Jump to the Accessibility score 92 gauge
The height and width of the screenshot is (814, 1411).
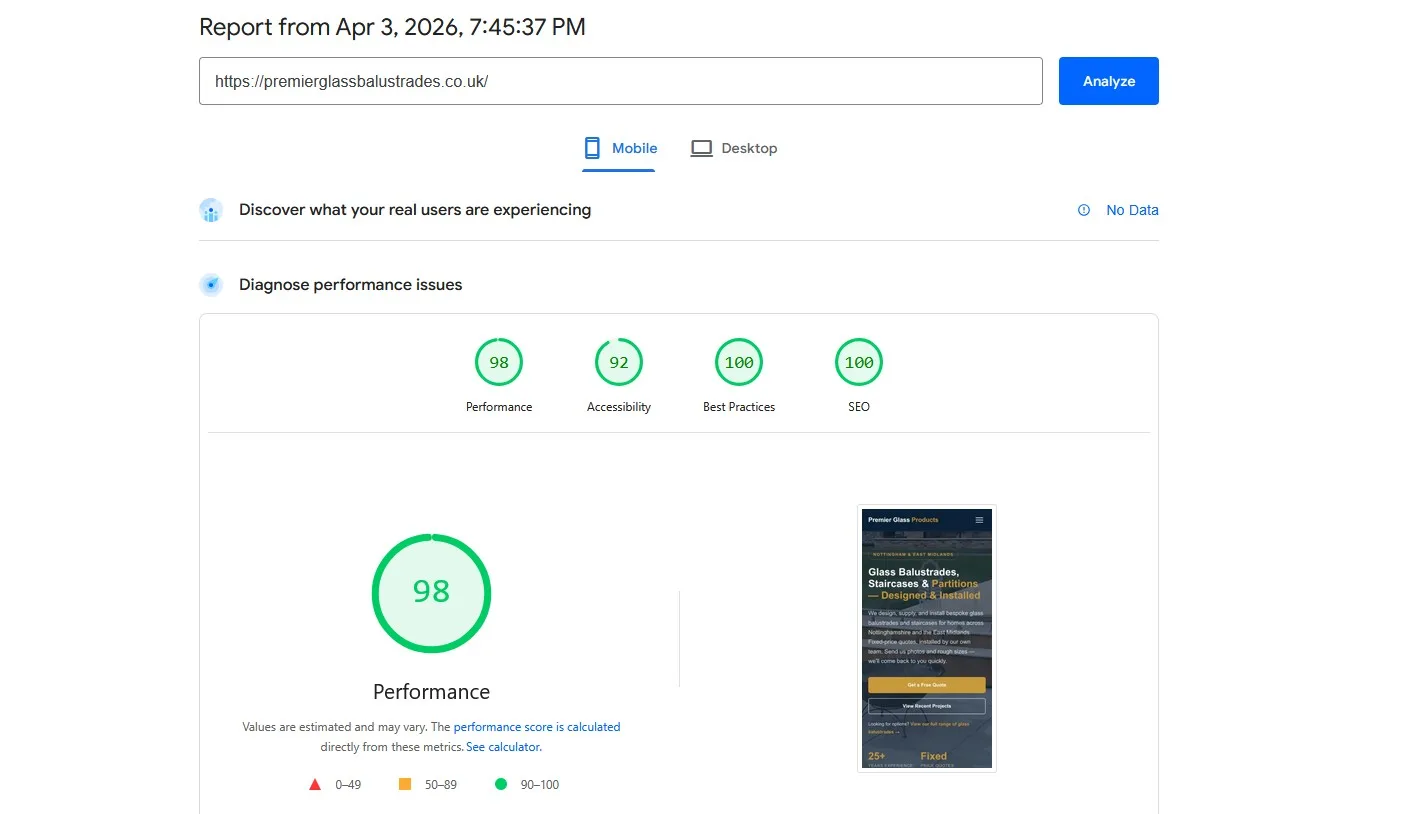point(619,363)
